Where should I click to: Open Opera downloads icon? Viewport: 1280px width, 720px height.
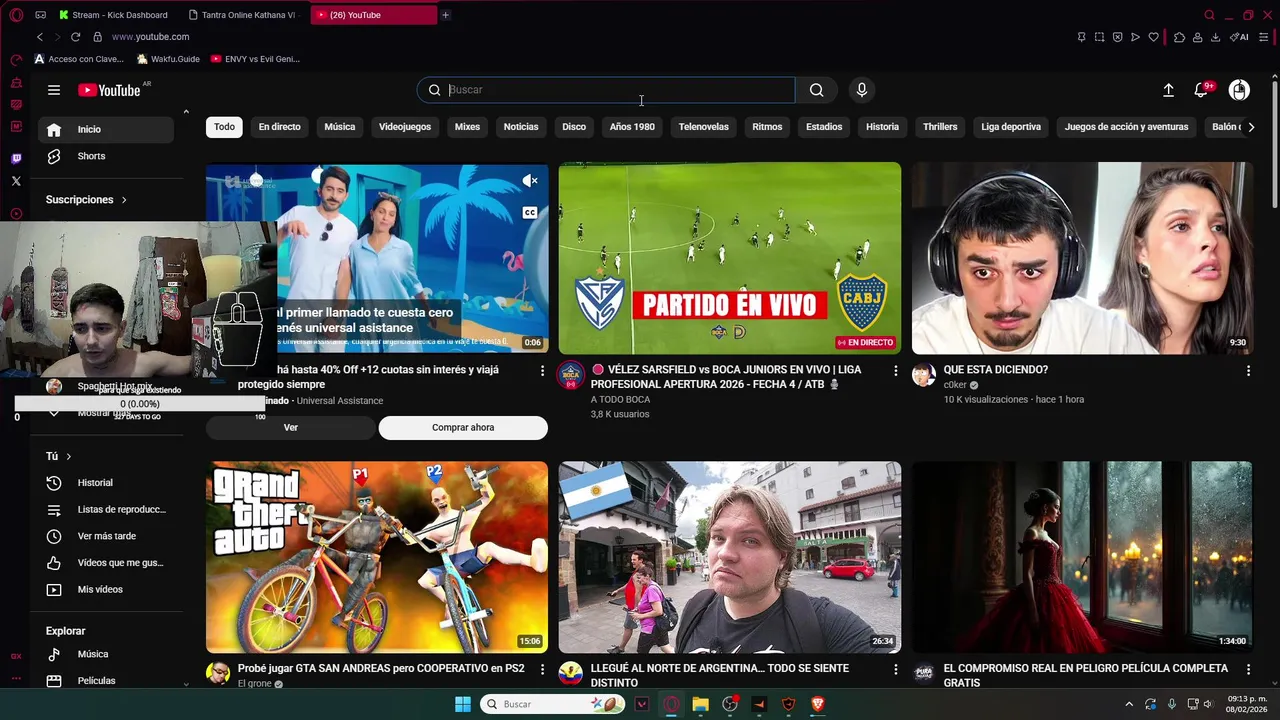click(x=1215, y=37)
